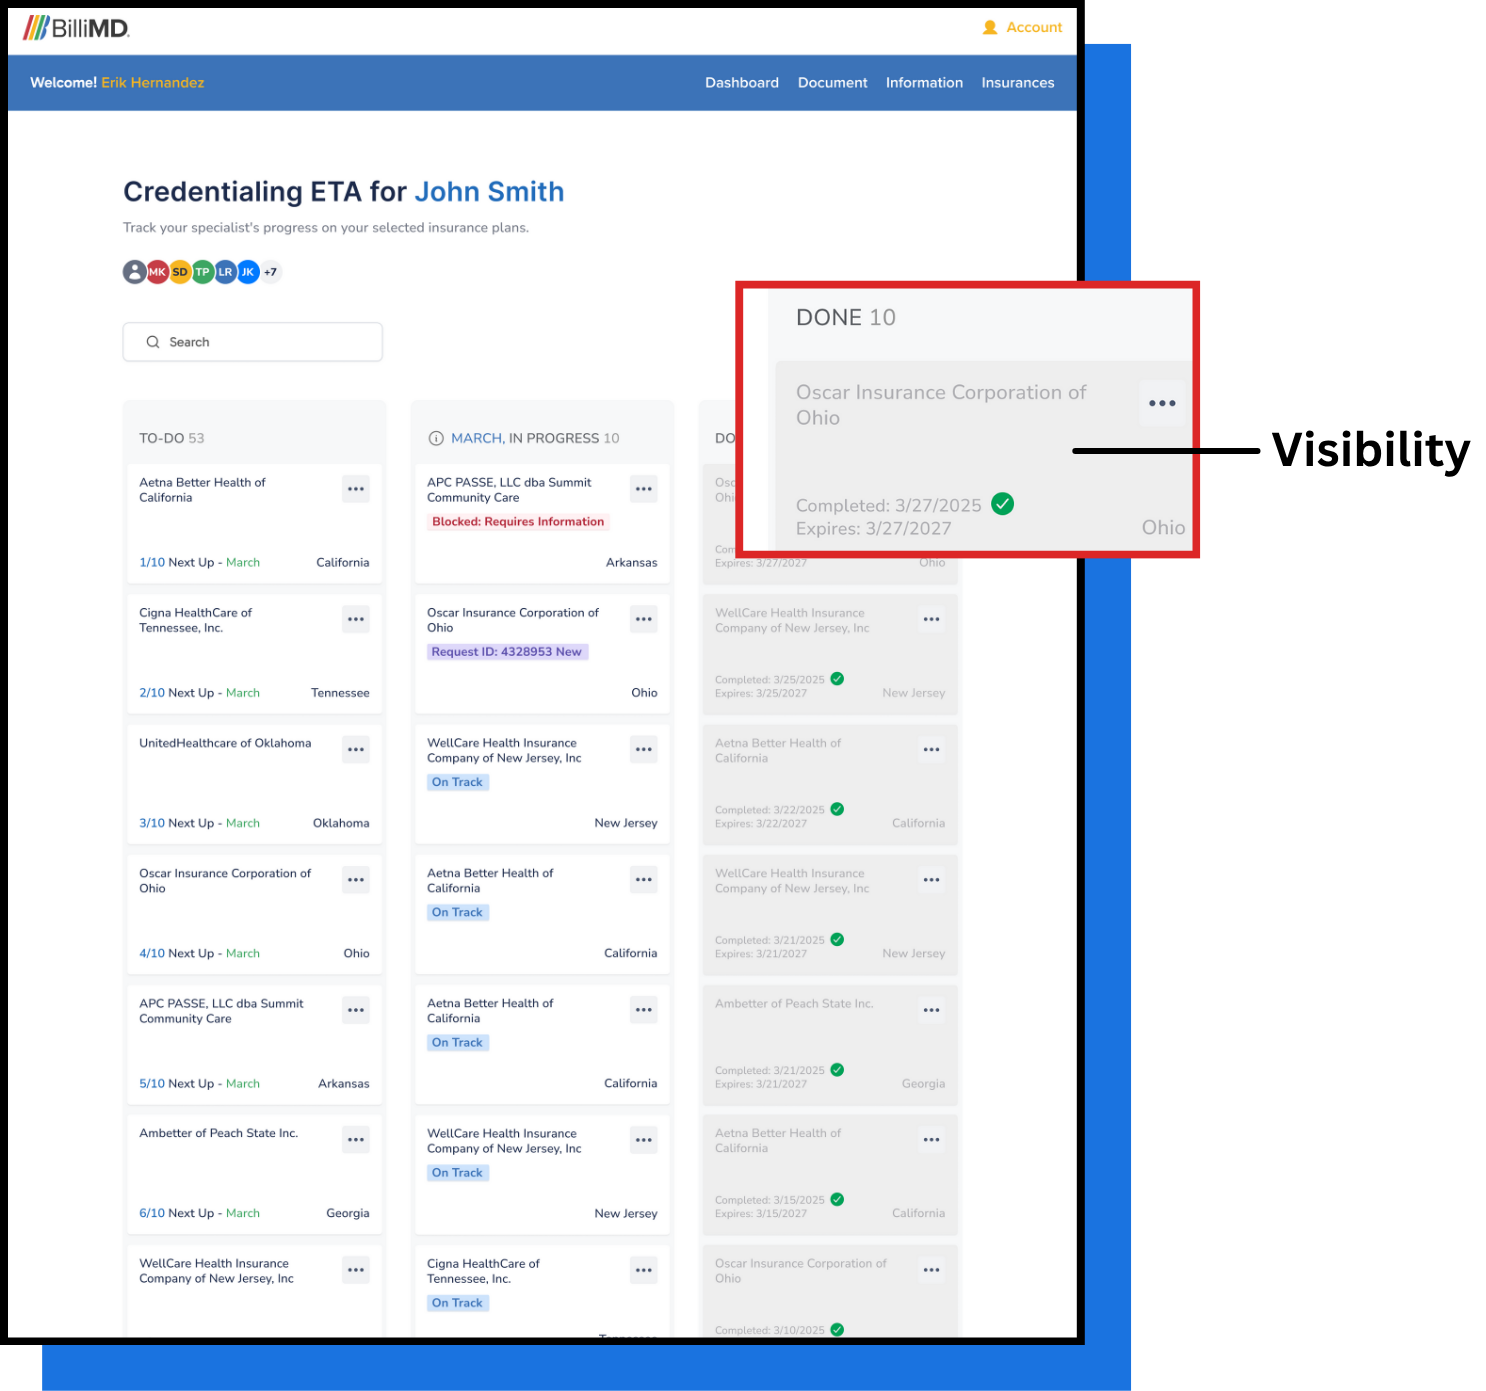Select the SD team avatar
The width and height of the screenshot is (1486, 1391).
(180, 272)
